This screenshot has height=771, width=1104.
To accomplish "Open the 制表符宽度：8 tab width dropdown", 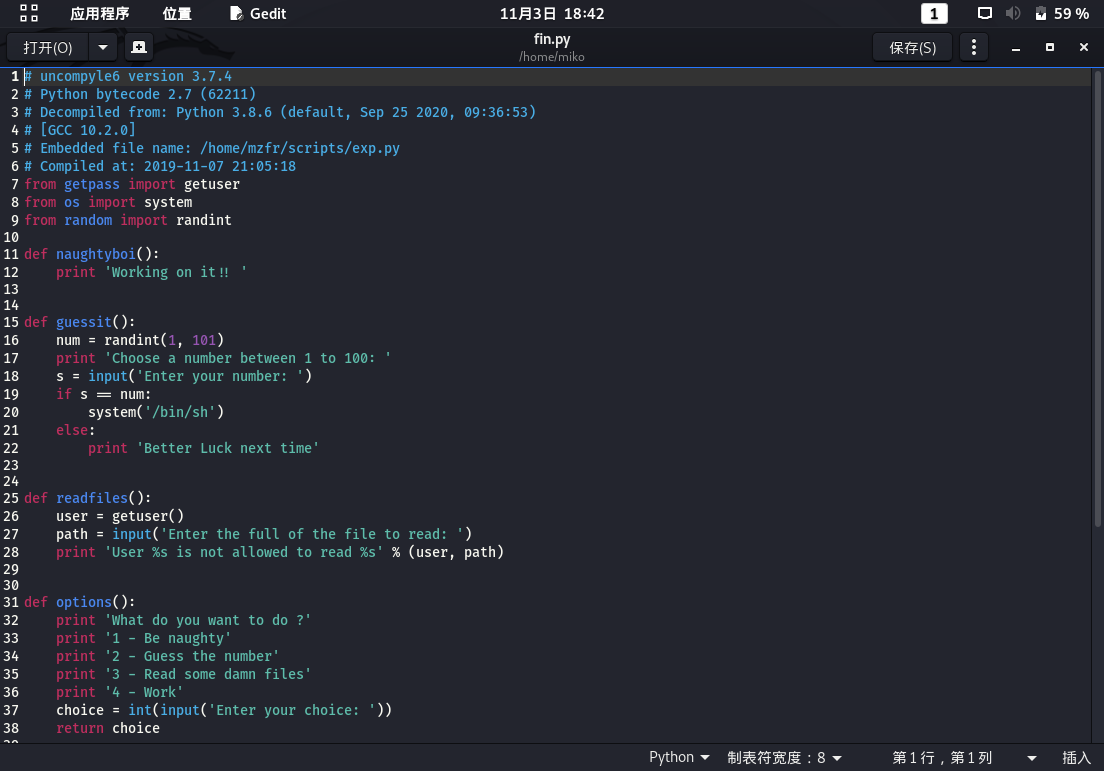I will point(784,757).
